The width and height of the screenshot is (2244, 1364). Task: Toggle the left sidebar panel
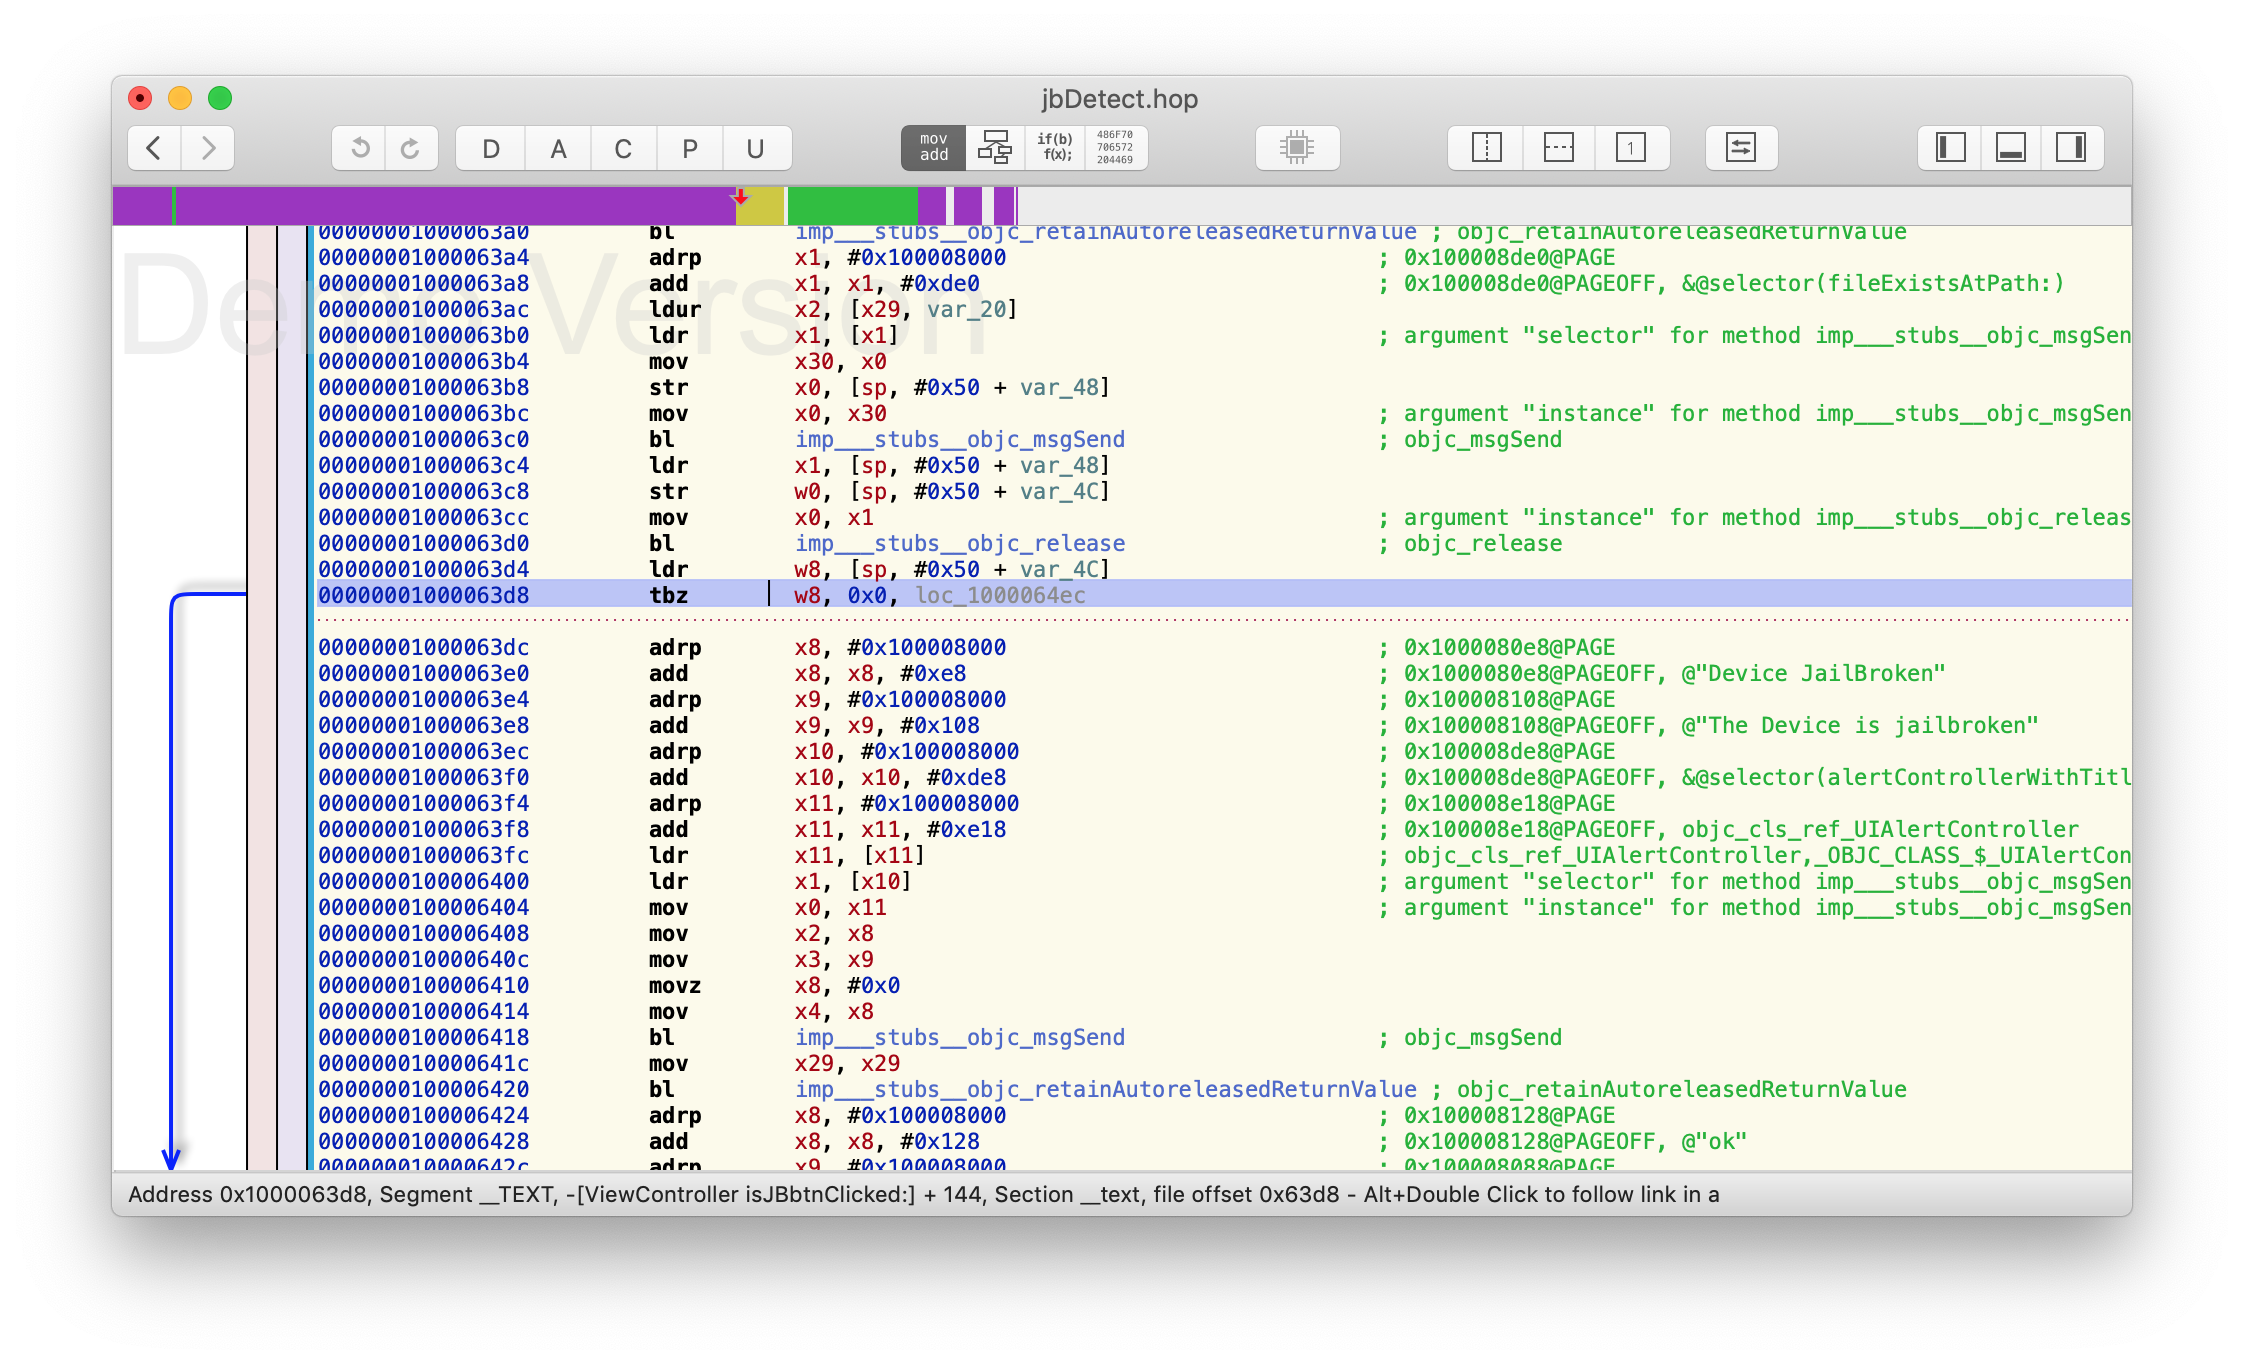(x=1950, y=148)
